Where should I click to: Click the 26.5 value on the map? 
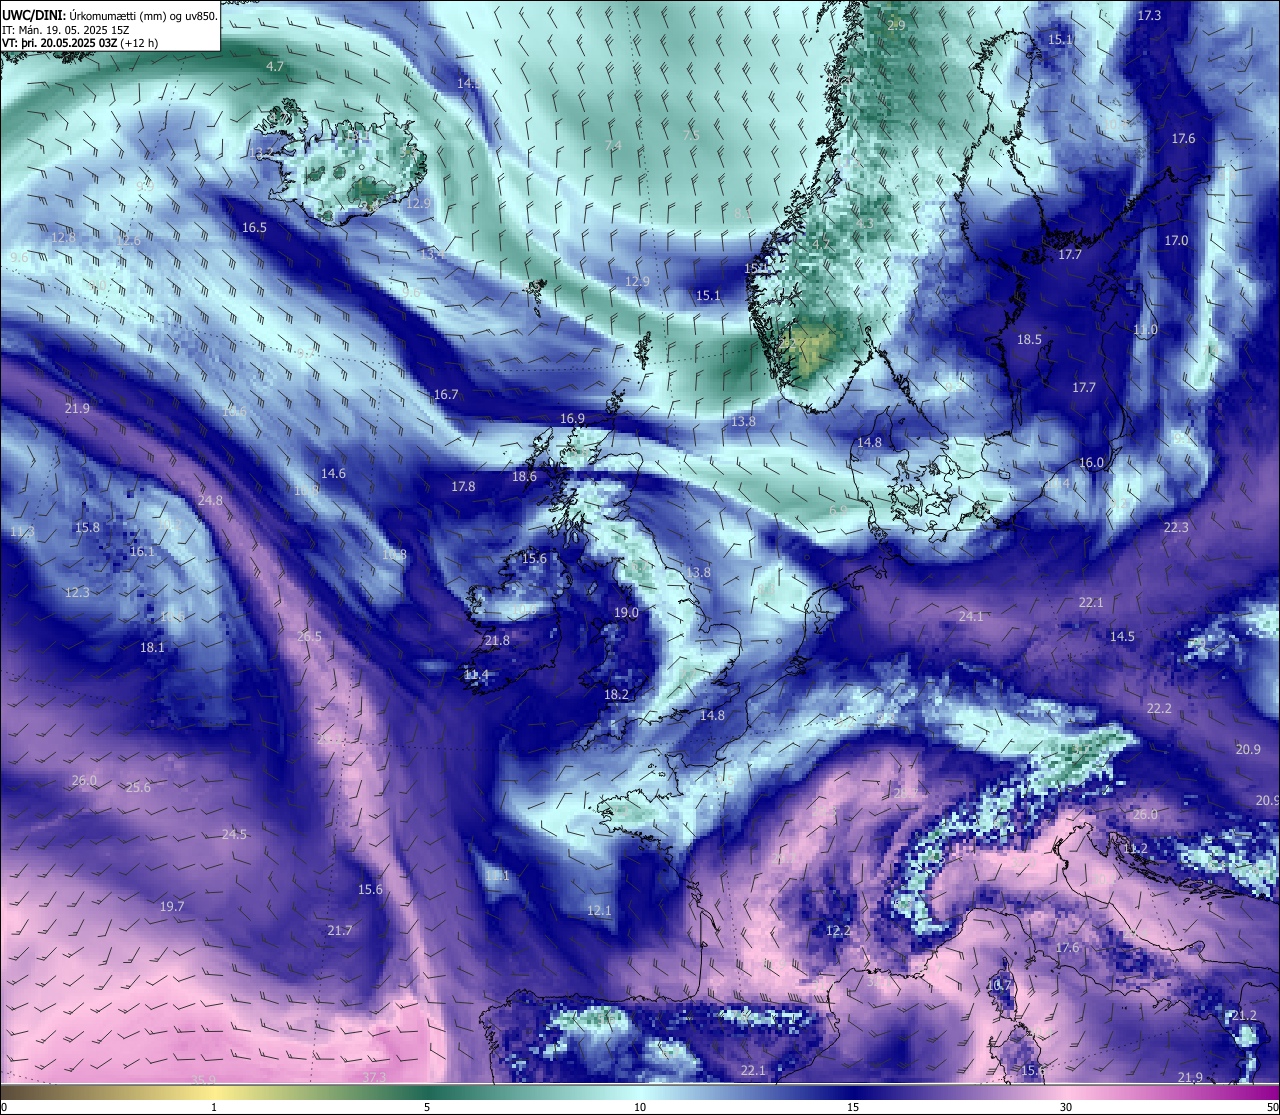coord(310,637)
